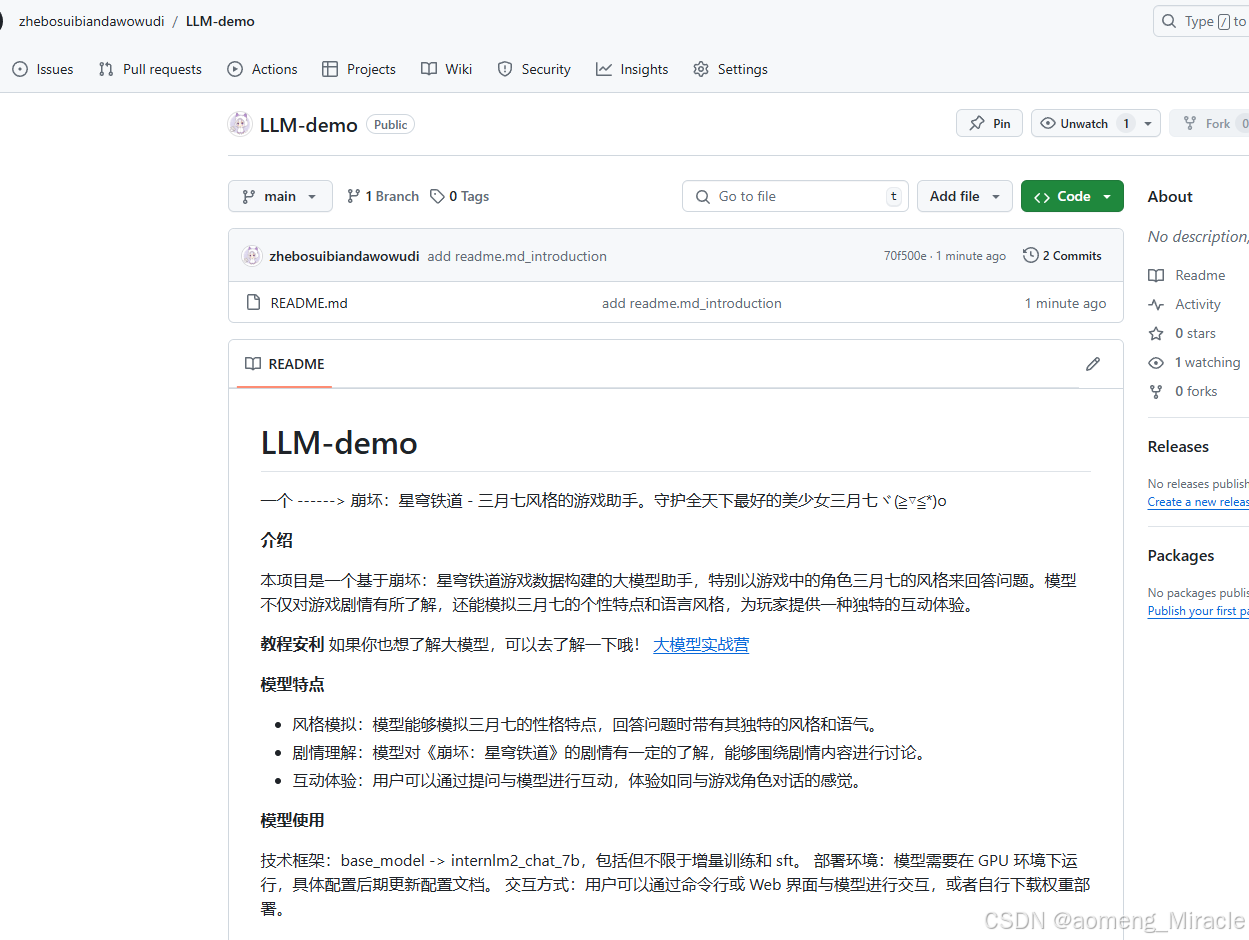Fork the repository
This screenshot has height=940, width=1249.
pos(1208,123)
